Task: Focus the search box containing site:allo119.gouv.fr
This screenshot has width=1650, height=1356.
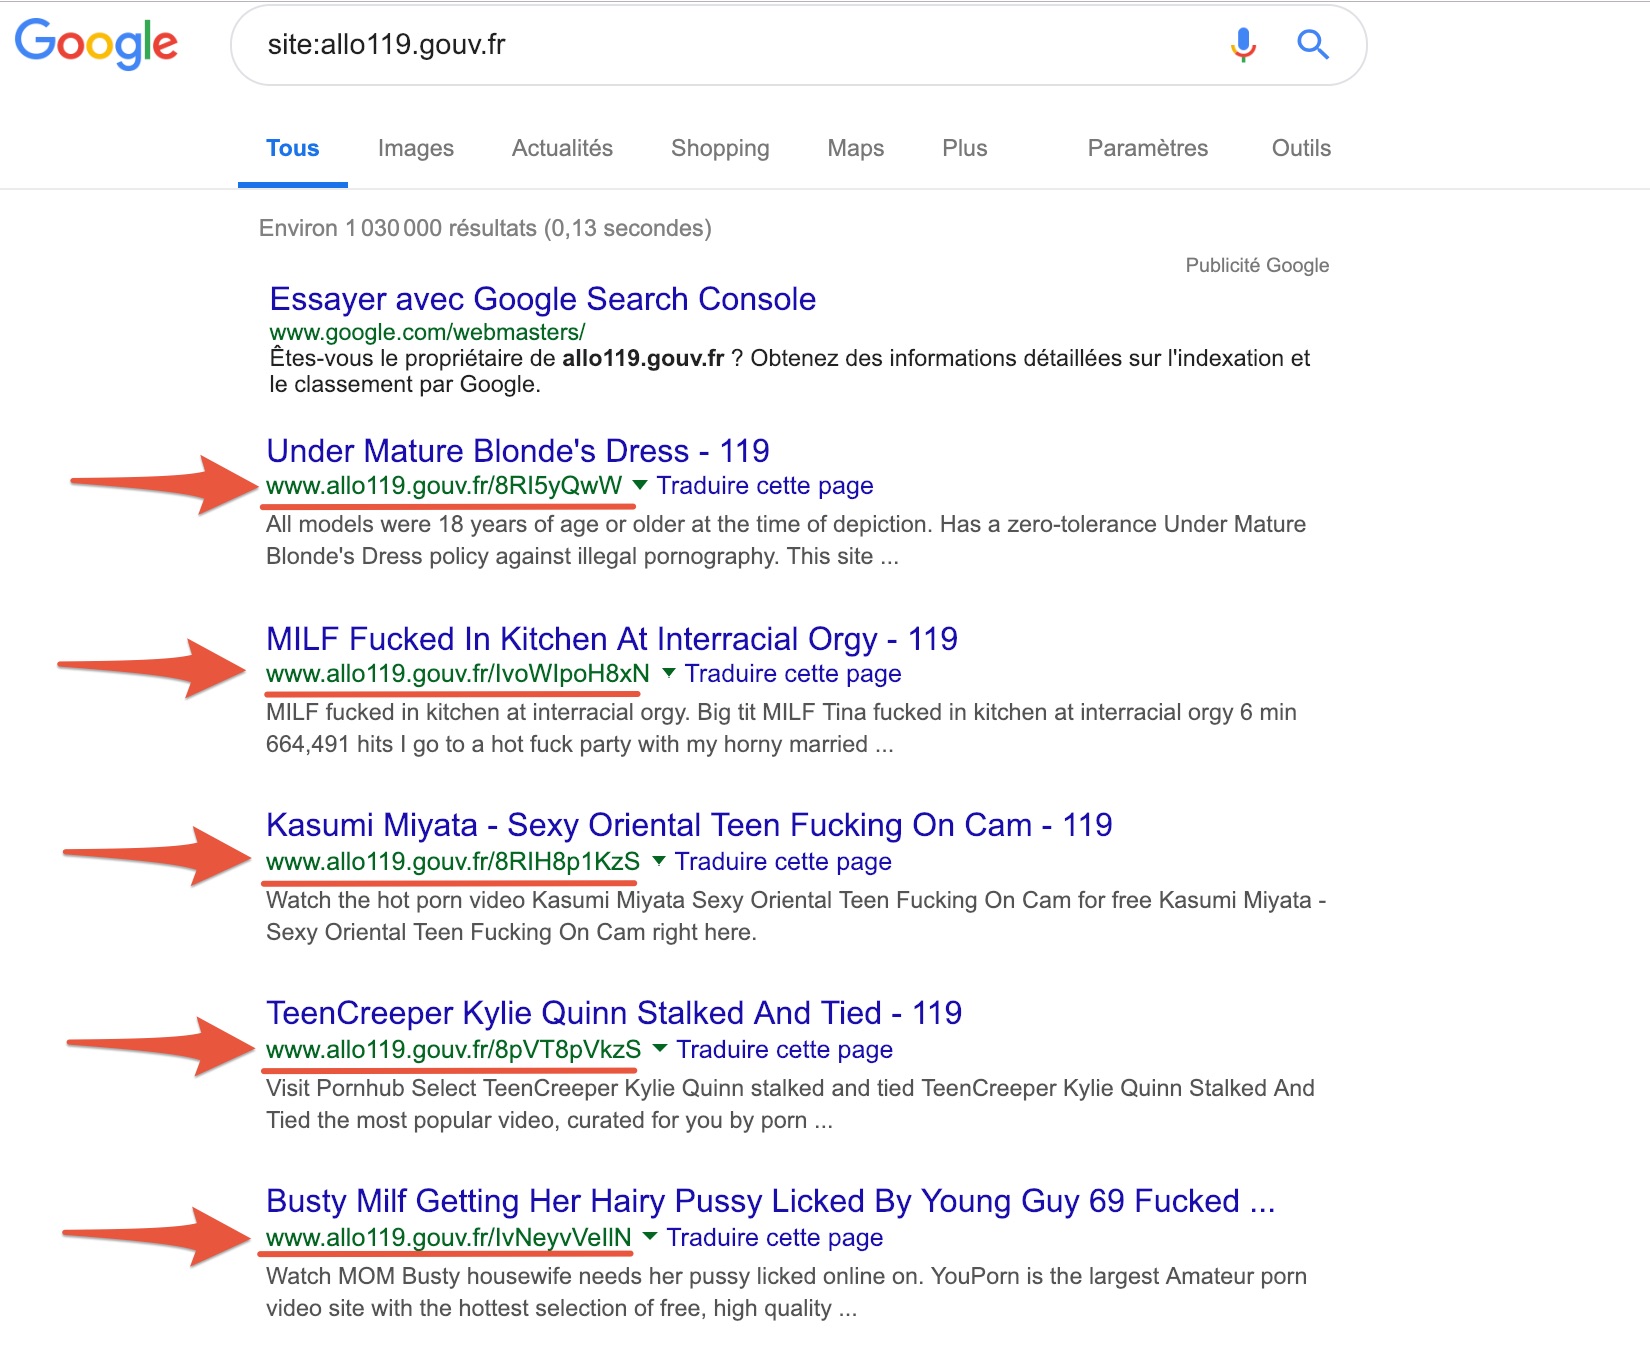Action: 798,45
